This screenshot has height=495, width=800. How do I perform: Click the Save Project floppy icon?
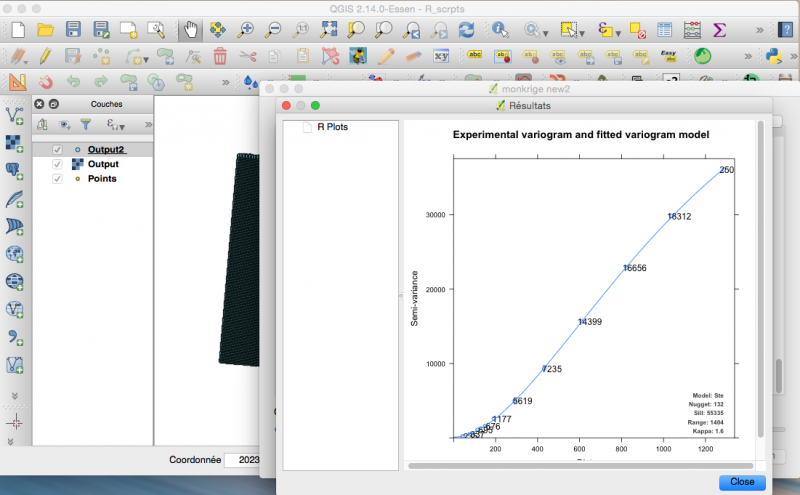(73, 29)
